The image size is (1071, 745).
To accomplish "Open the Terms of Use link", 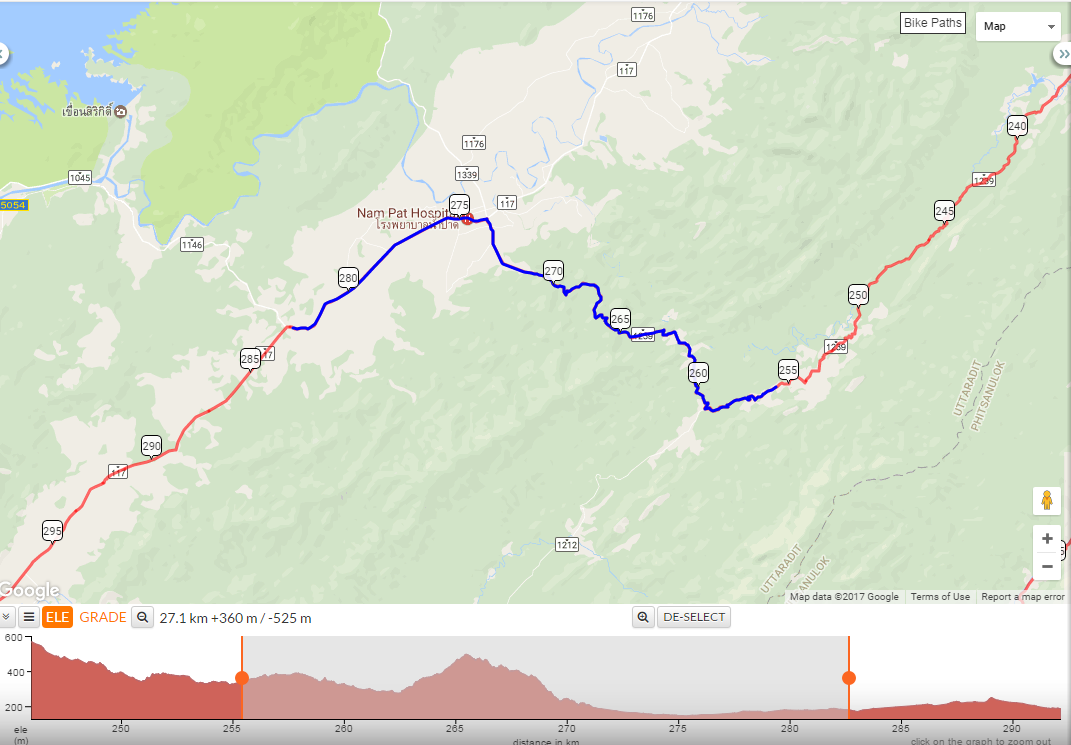I will coord(940,597).
